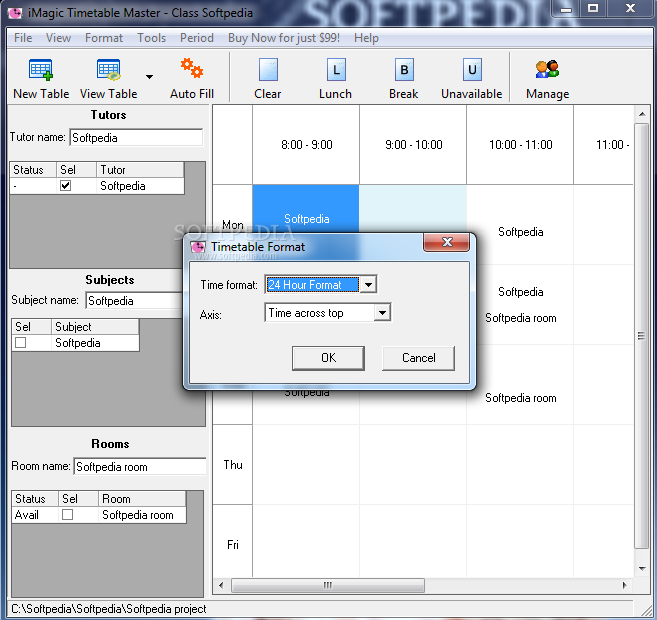Select the blue Softpedia Monday 8:00 cell
The image size is (657, 620).
point(306,209)
